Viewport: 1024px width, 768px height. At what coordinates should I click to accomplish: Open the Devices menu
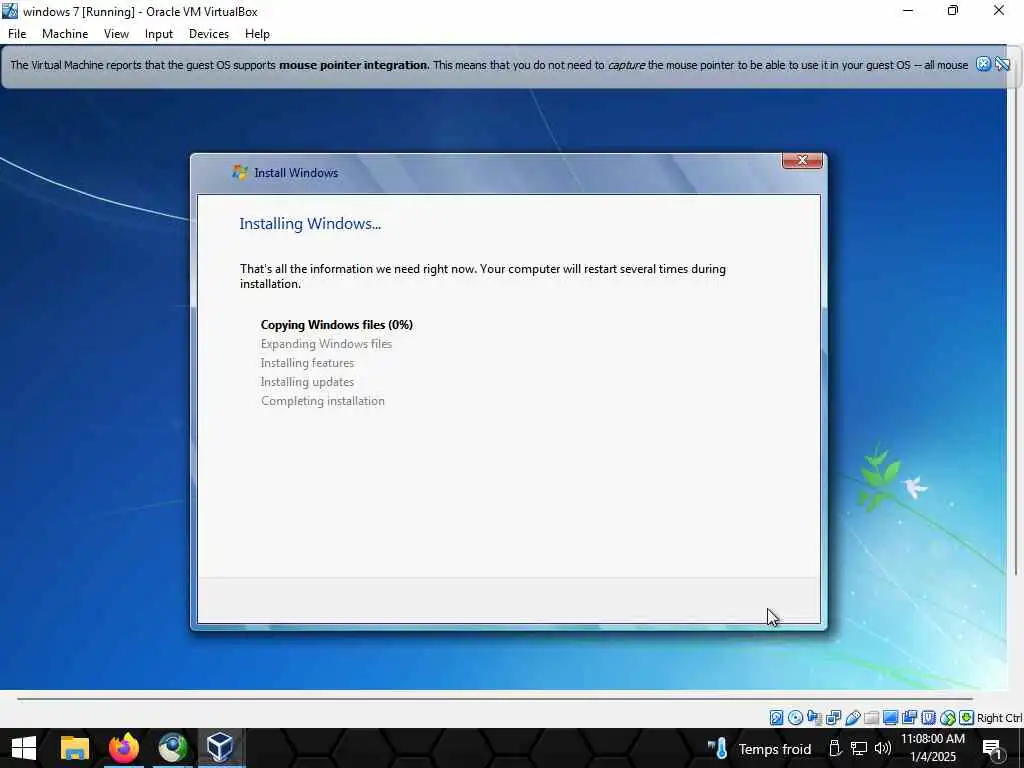pyautogui.click(x=209, y=34)
